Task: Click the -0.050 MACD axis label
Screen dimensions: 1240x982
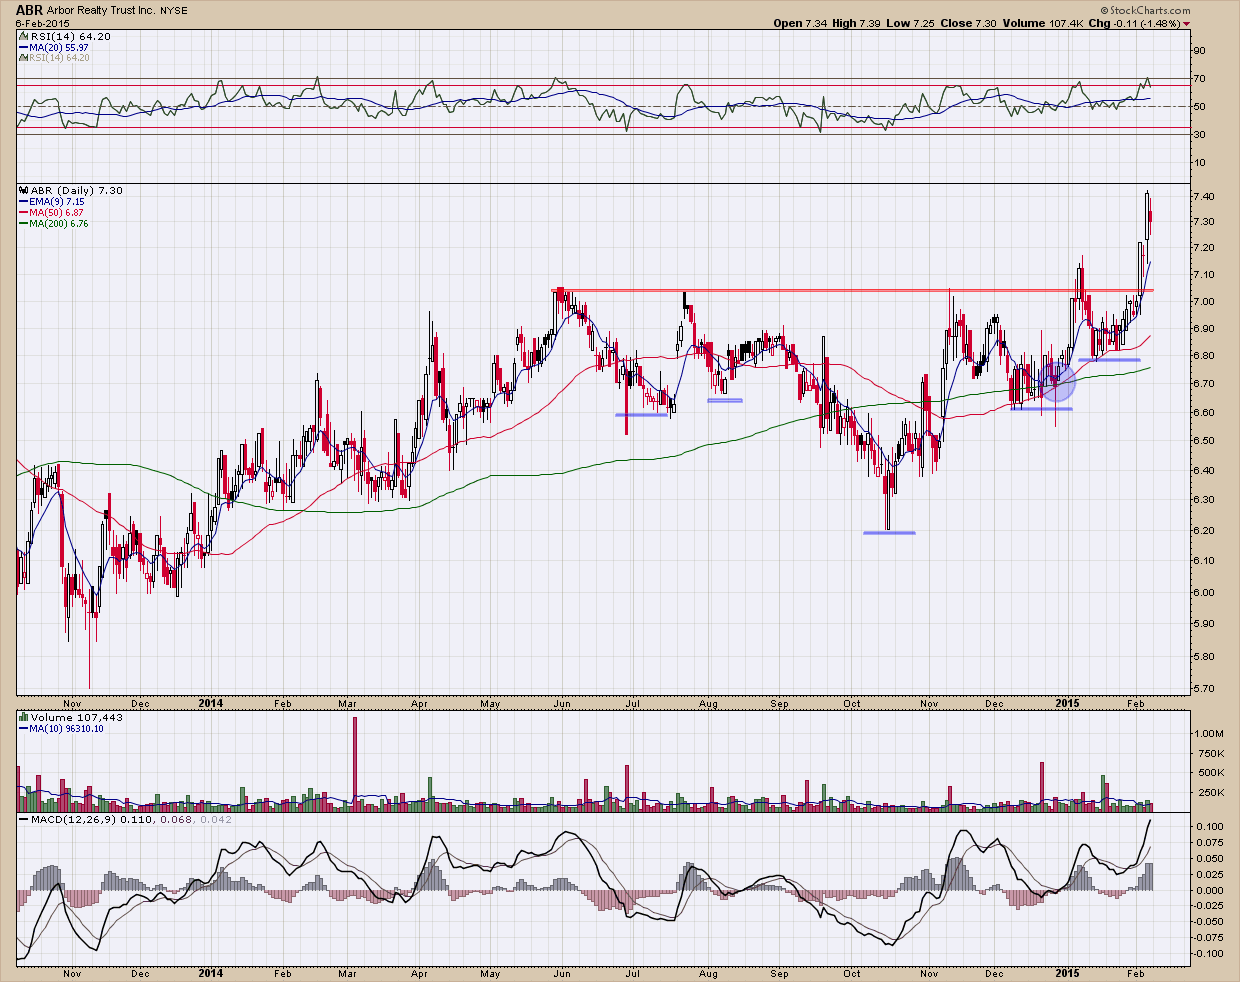Action: point(1209,923)
